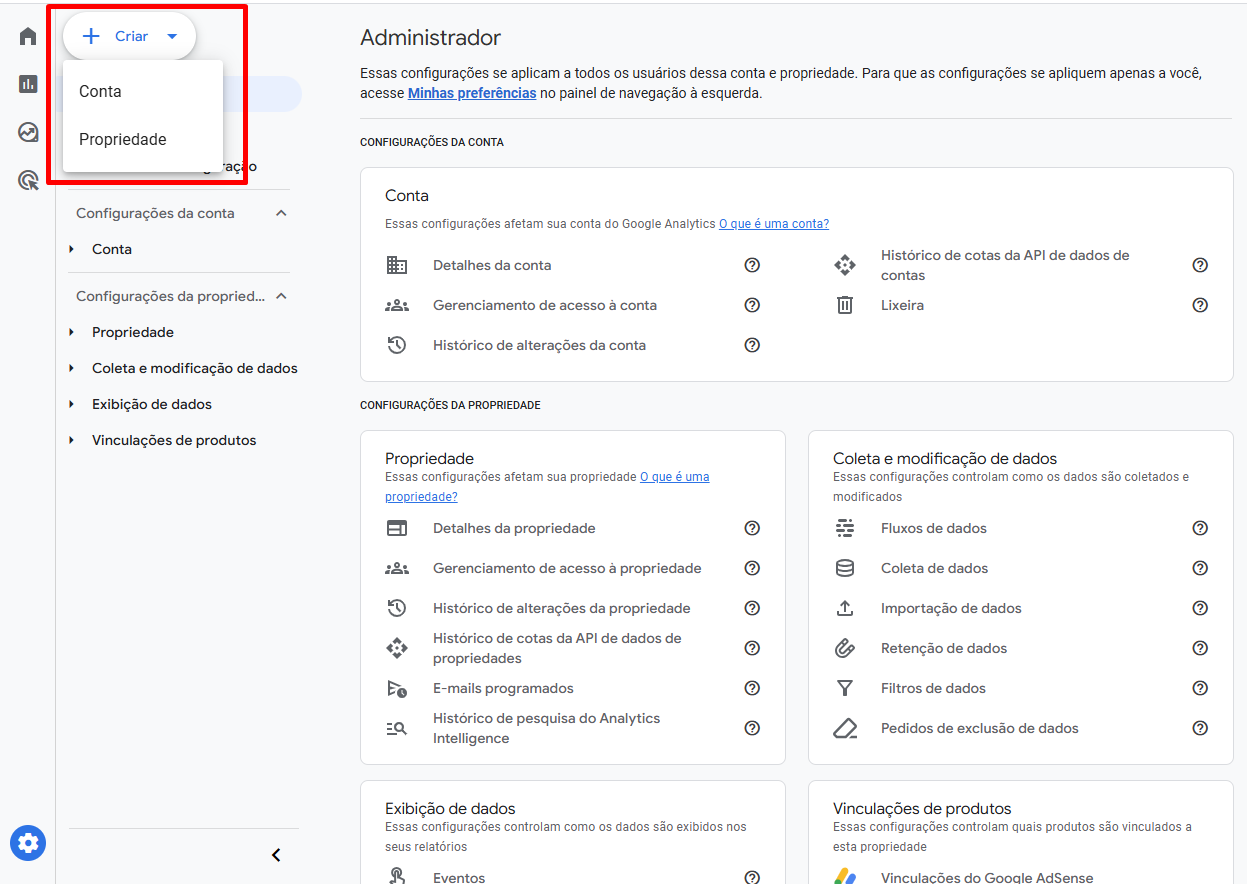The image size is (1247, 884).
Task: Click the Fluxos de dados streams icon
Action: coord(845,528)
